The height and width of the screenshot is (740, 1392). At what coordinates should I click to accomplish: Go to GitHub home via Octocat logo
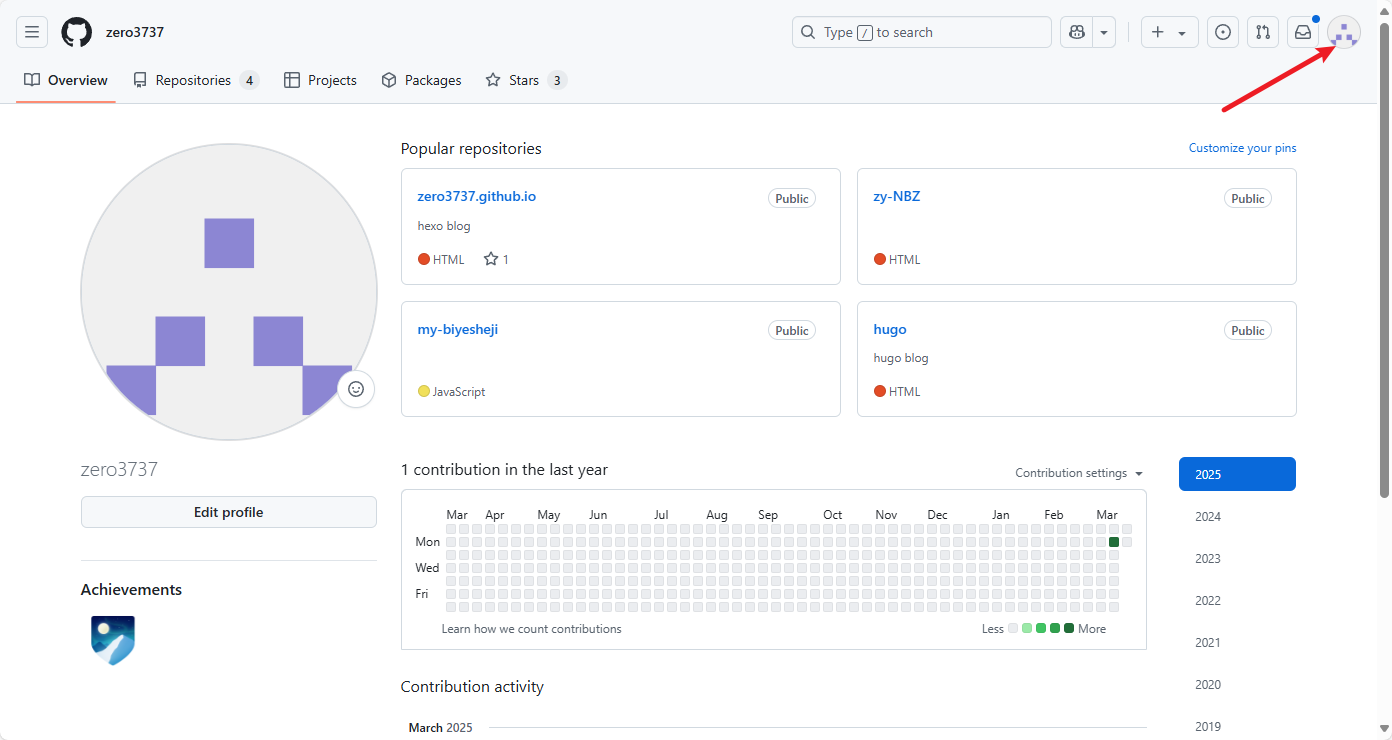pyautogui.click(x=77, y=32)
